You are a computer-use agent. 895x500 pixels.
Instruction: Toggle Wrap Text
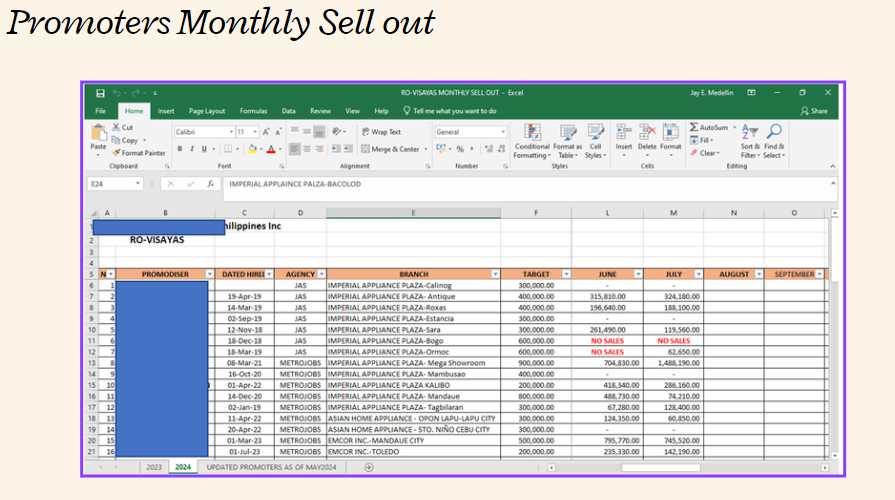pos(381,132)
